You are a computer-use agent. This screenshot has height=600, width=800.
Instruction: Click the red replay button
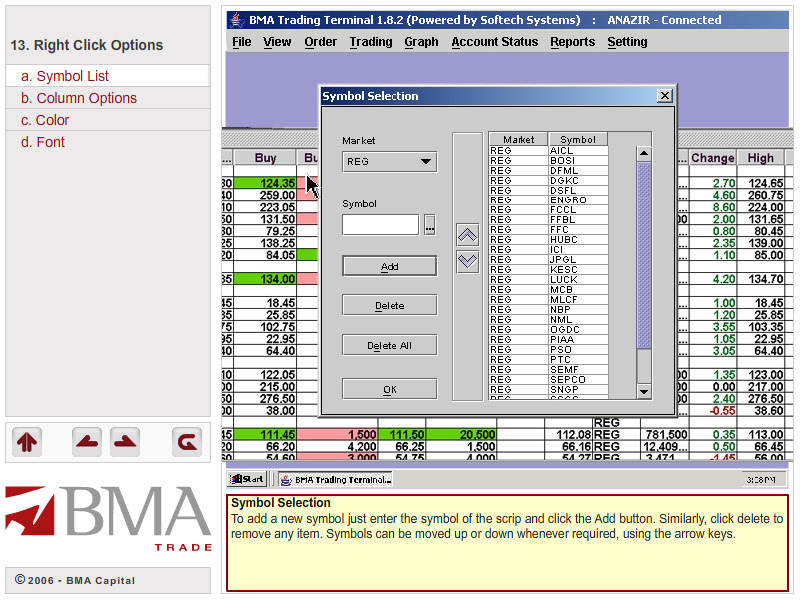pyautogui.click(x=187, y=442)
